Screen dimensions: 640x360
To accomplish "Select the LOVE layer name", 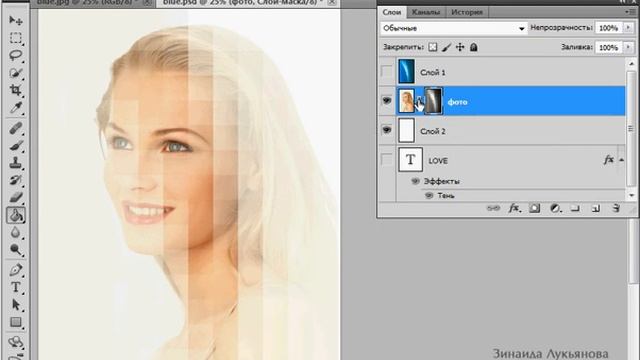I will click(438, 161).
